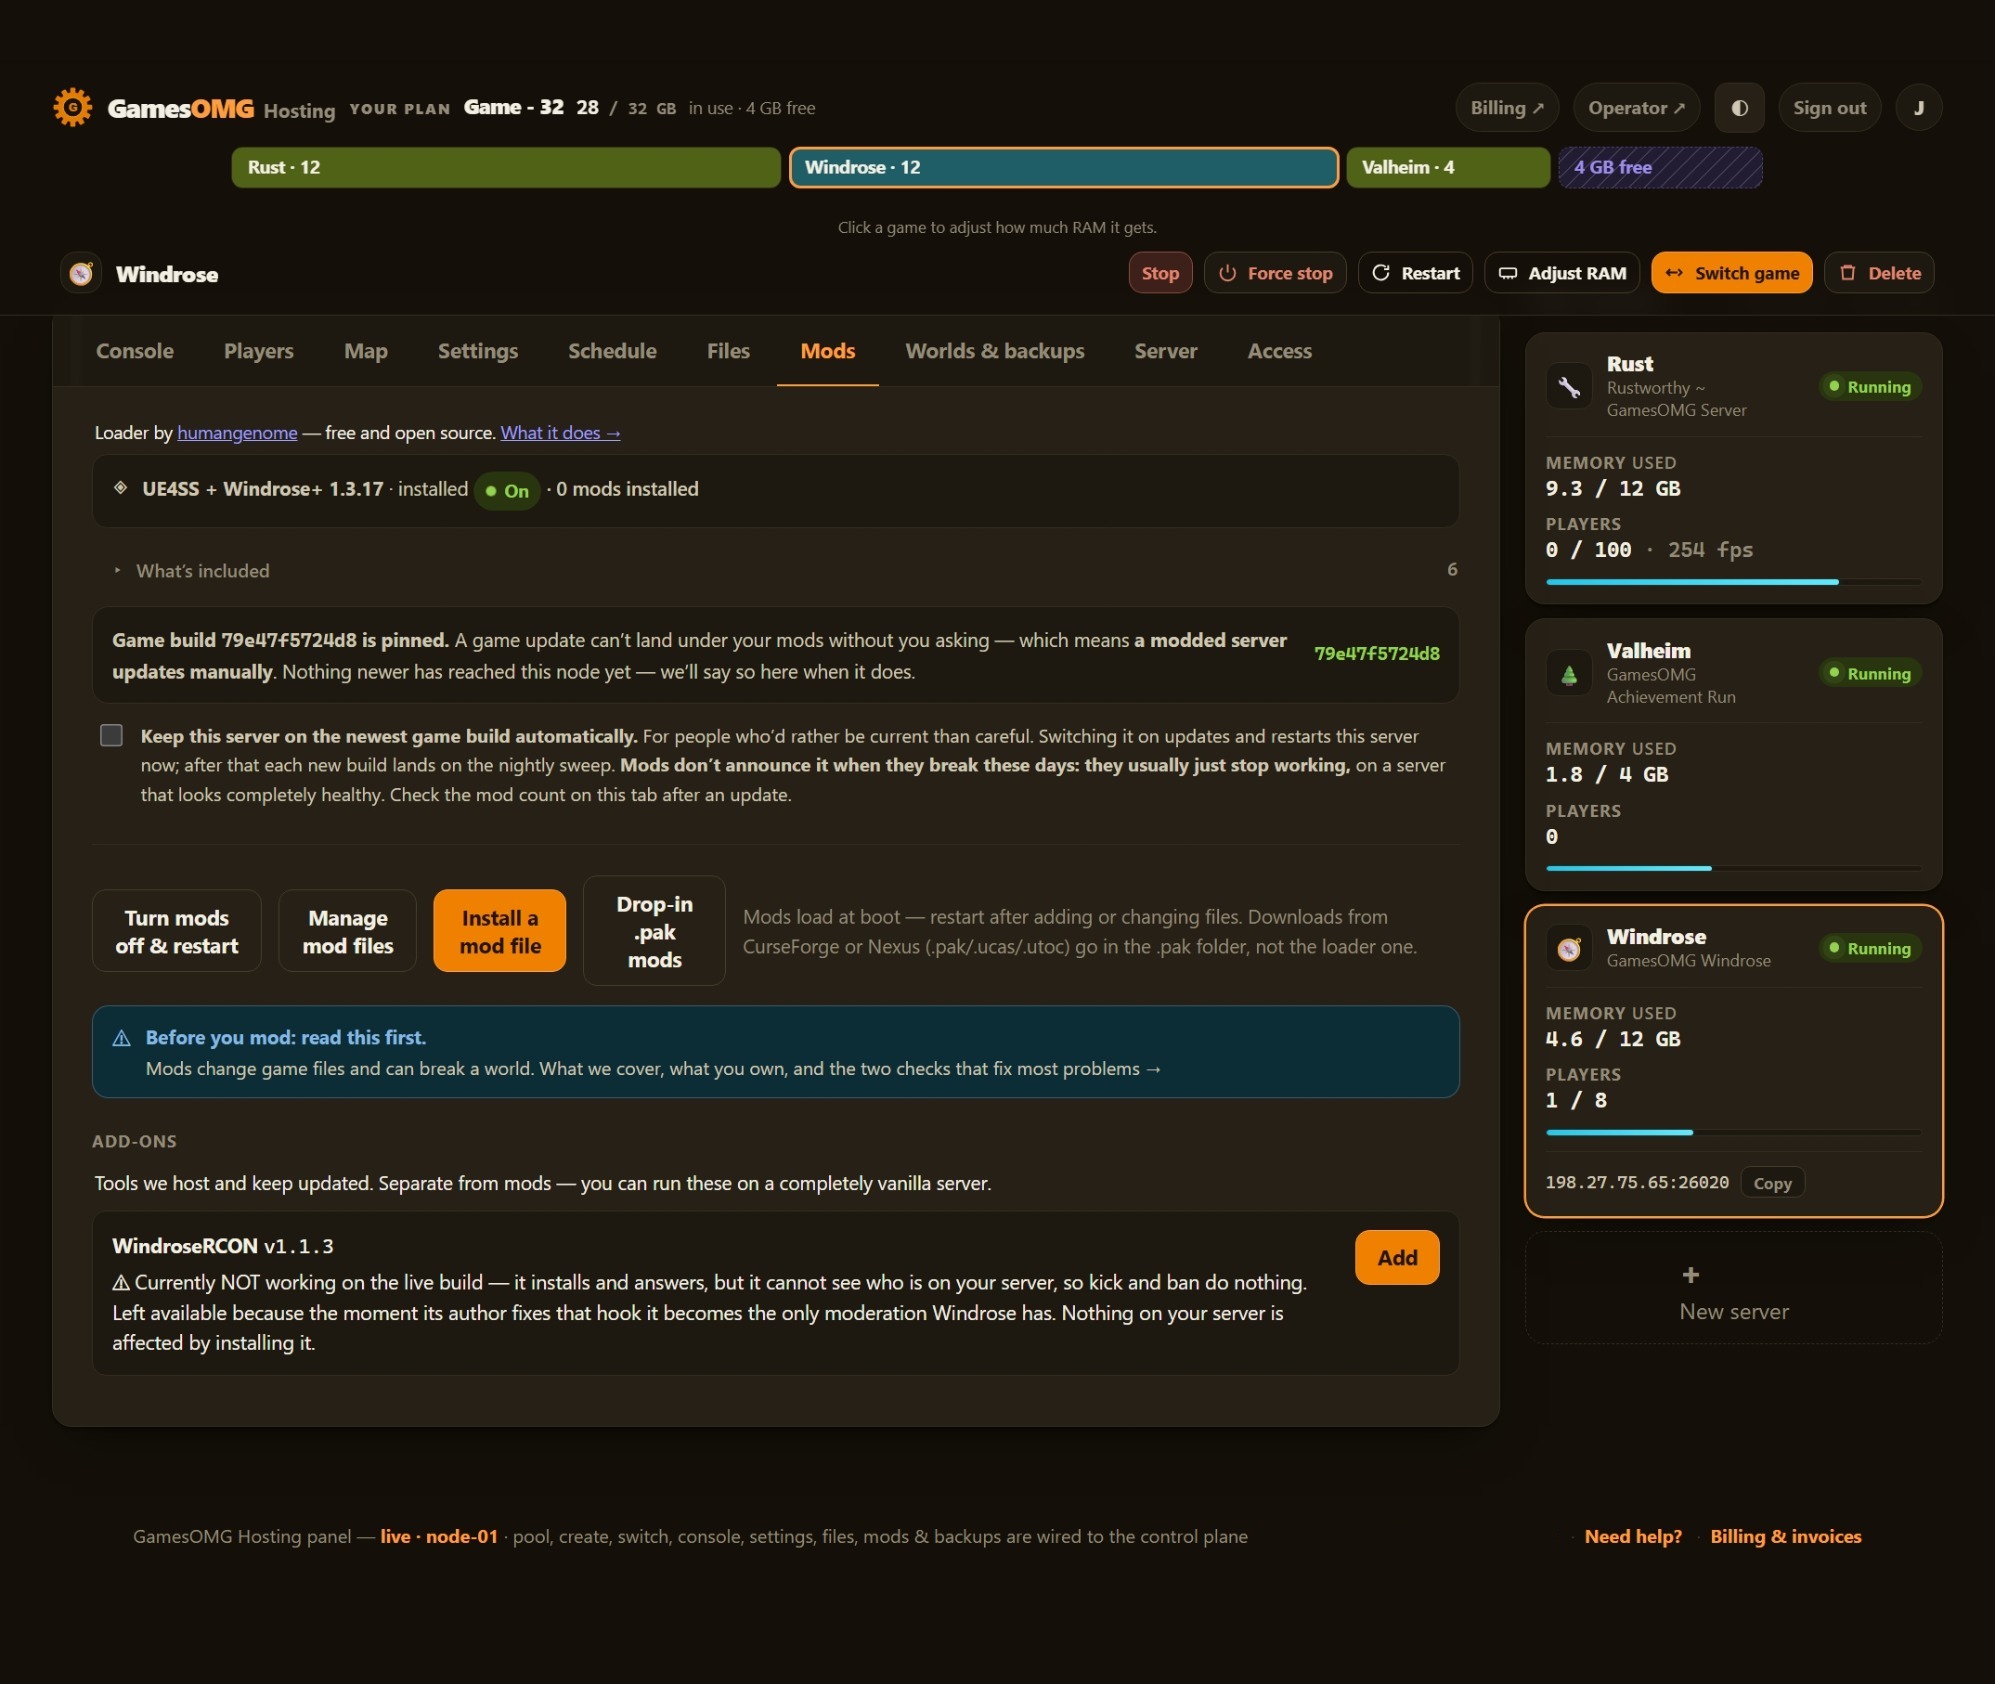Sign out of the hosting panel
1995x1684 pixels.
1830,108
